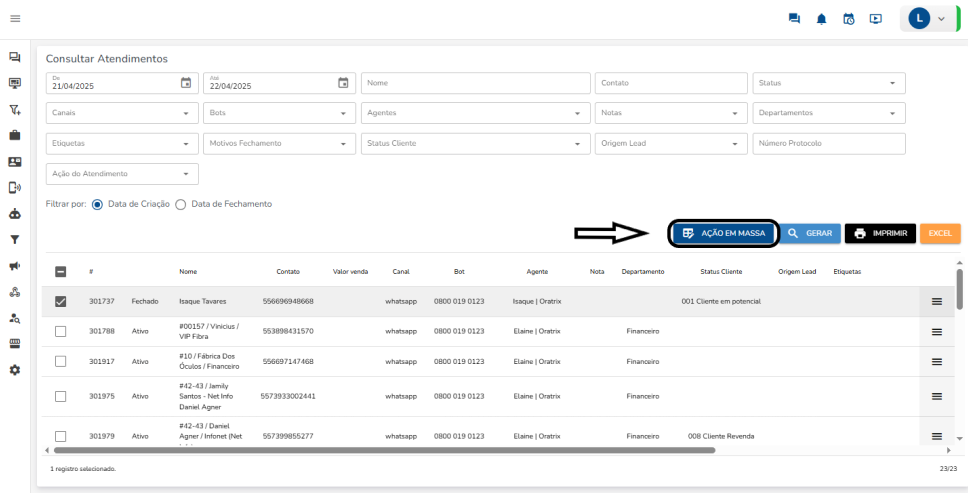Click the calendar clock icon in header
Image resolution: width=968 pixels, height=493 pixels.
click(x=848, y=19)
